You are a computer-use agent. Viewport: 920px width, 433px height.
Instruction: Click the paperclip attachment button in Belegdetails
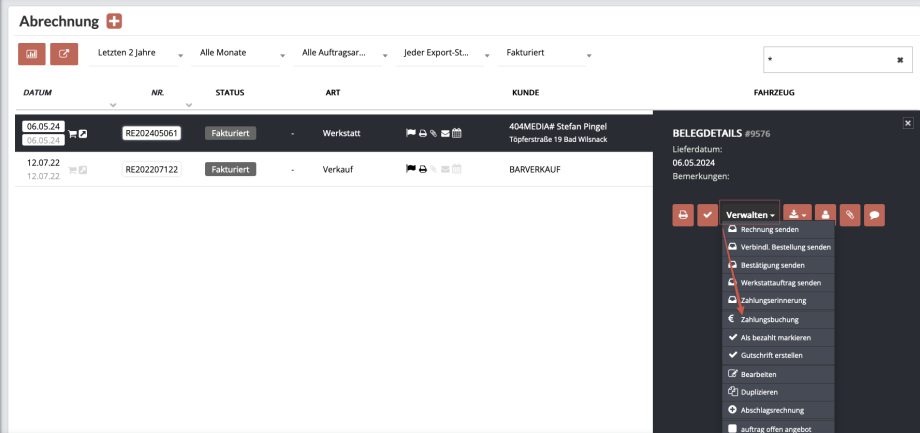click(x=849, y=214)
